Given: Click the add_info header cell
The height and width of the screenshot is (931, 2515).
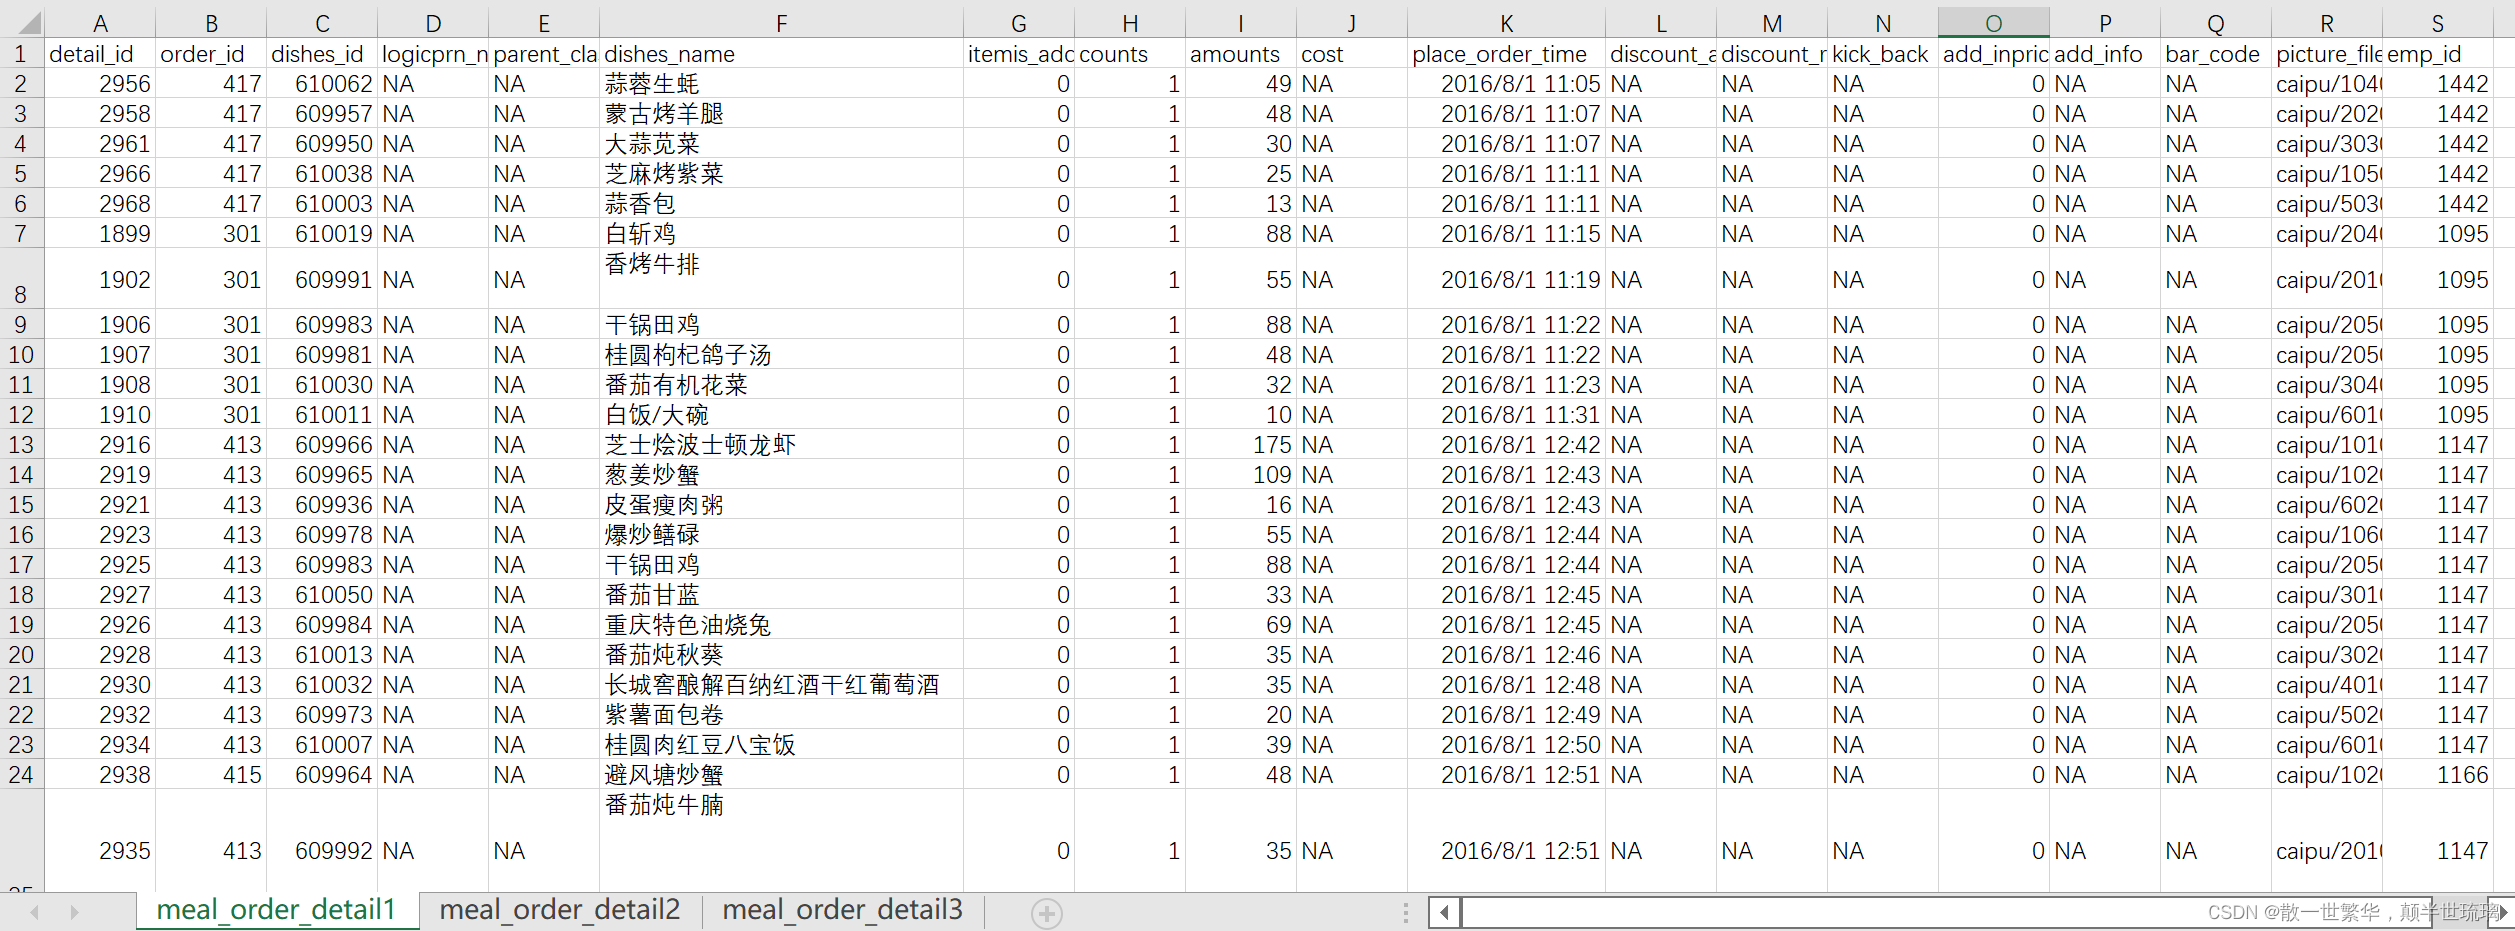Looking at the screenshot, I should coord(2104,54).
